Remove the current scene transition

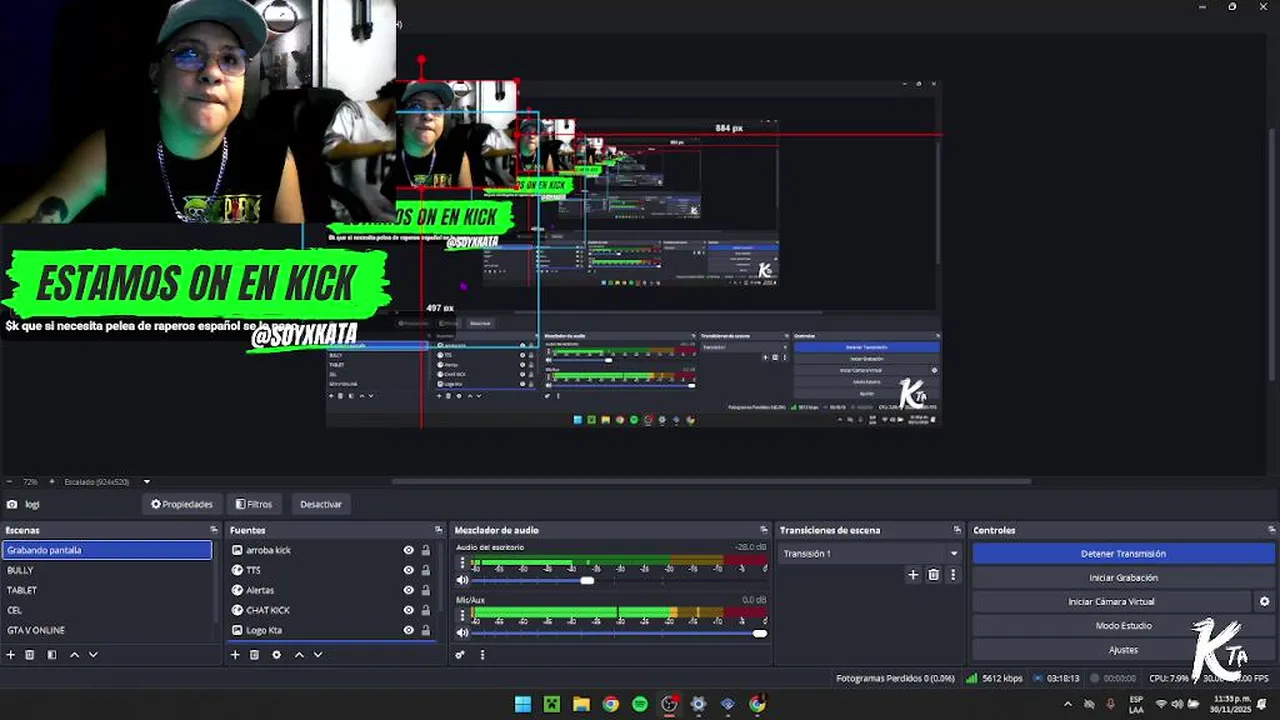click(933, 575)
